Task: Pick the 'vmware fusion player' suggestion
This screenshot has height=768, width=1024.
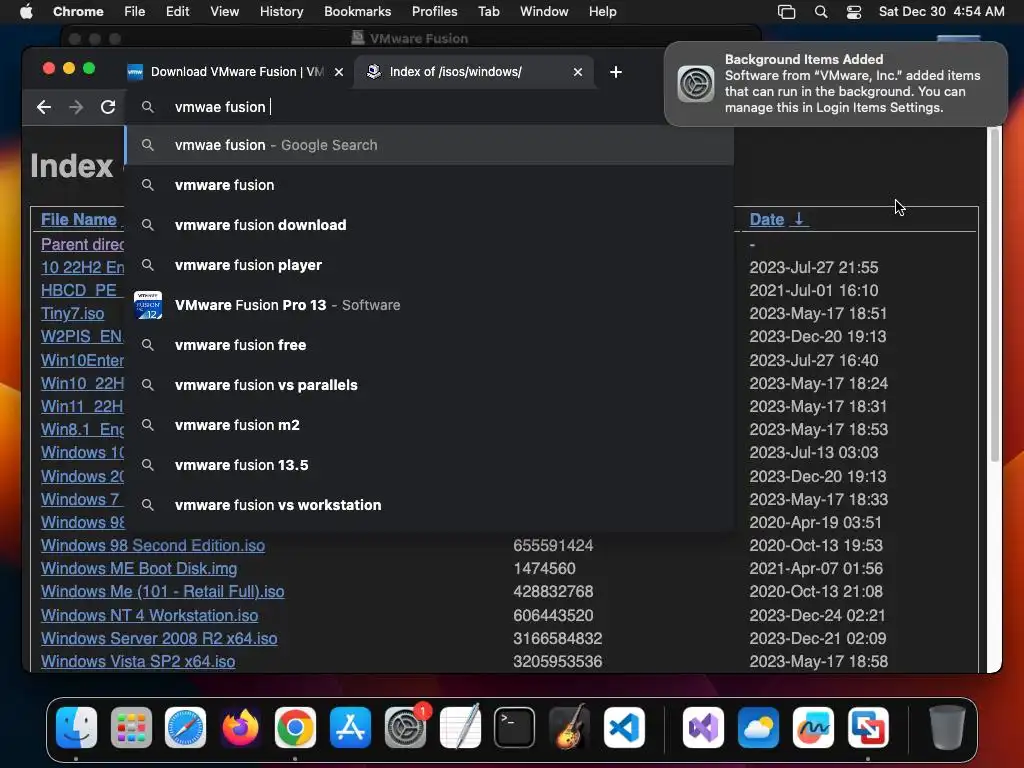Action: (x=430, y=265)
